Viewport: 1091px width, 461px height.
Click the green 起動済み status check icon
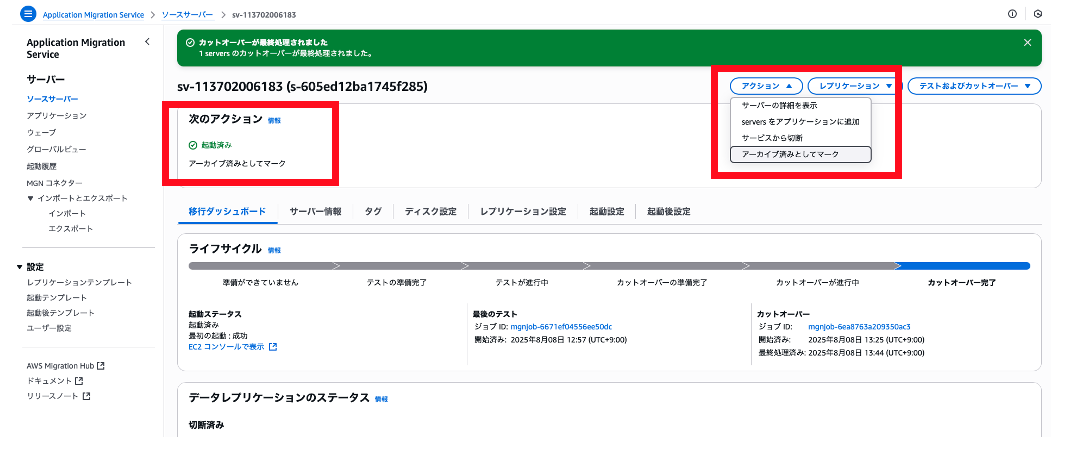[x=193, y=145]
